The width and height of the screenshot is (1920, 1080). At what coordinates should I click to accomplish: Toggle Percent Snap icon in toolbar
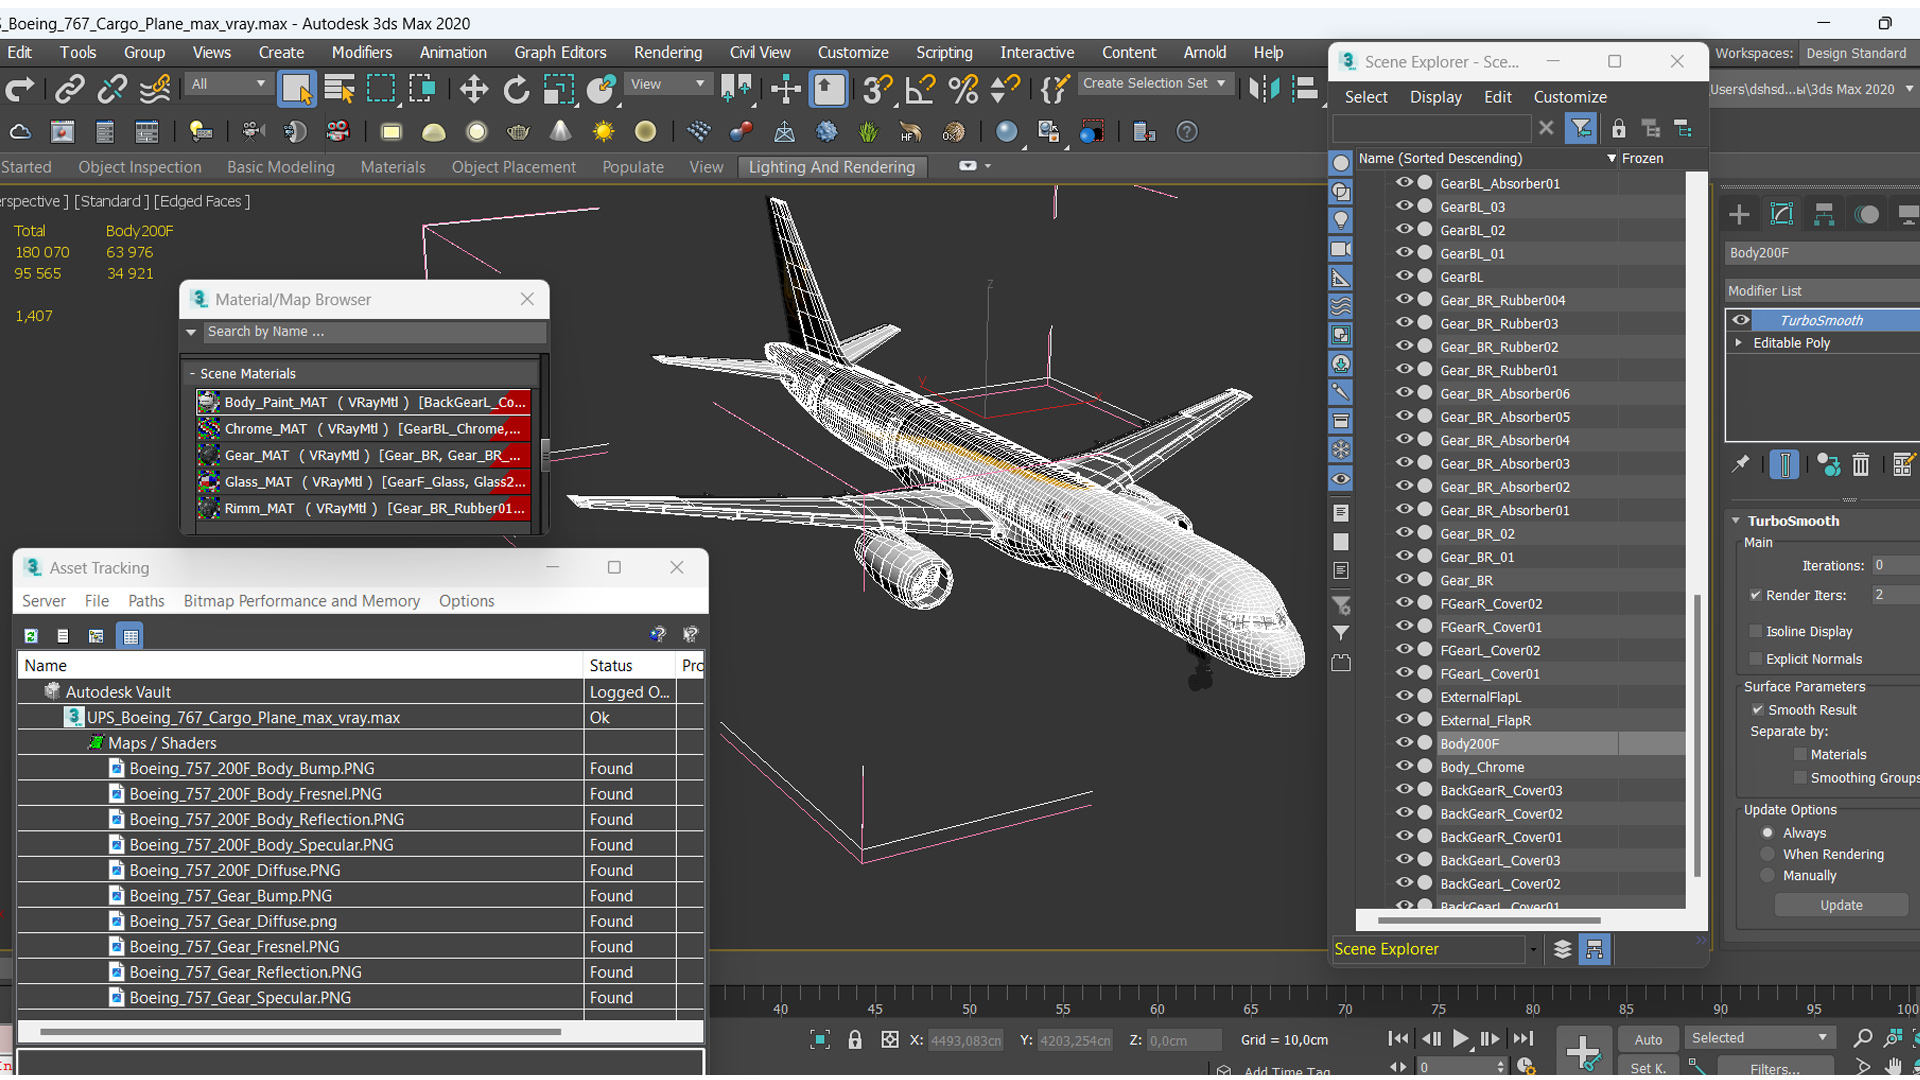point(962,90)
